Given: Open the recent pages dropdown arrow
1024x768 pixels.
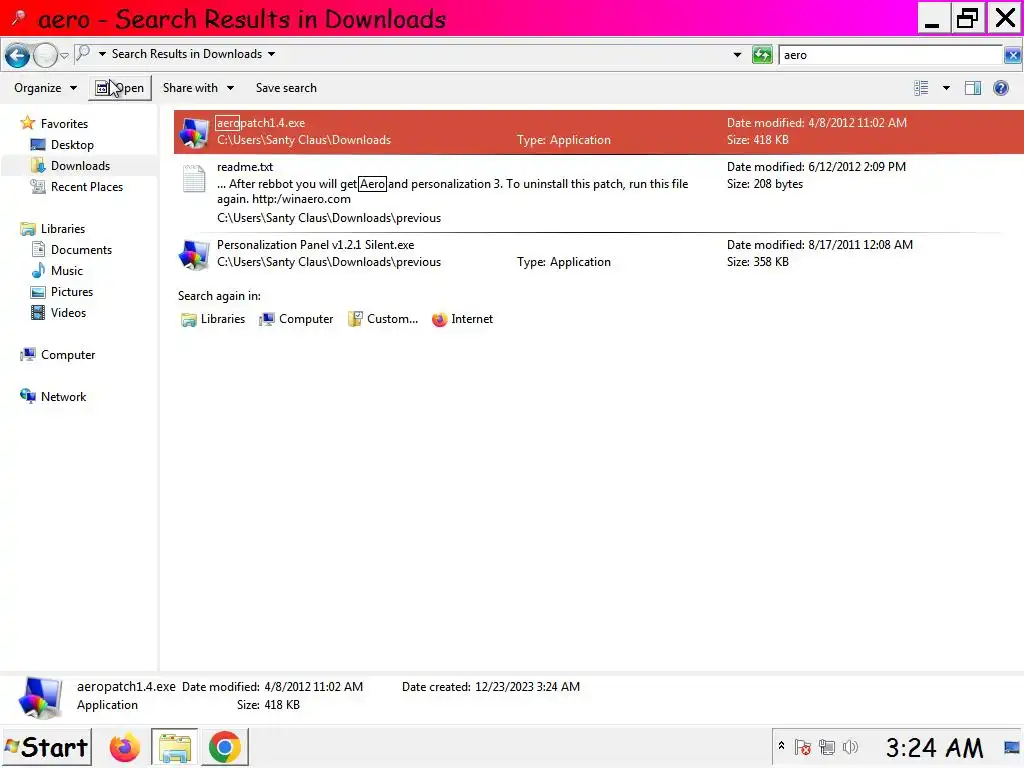Looking at the screenshot, I should (x=64, y=56).
